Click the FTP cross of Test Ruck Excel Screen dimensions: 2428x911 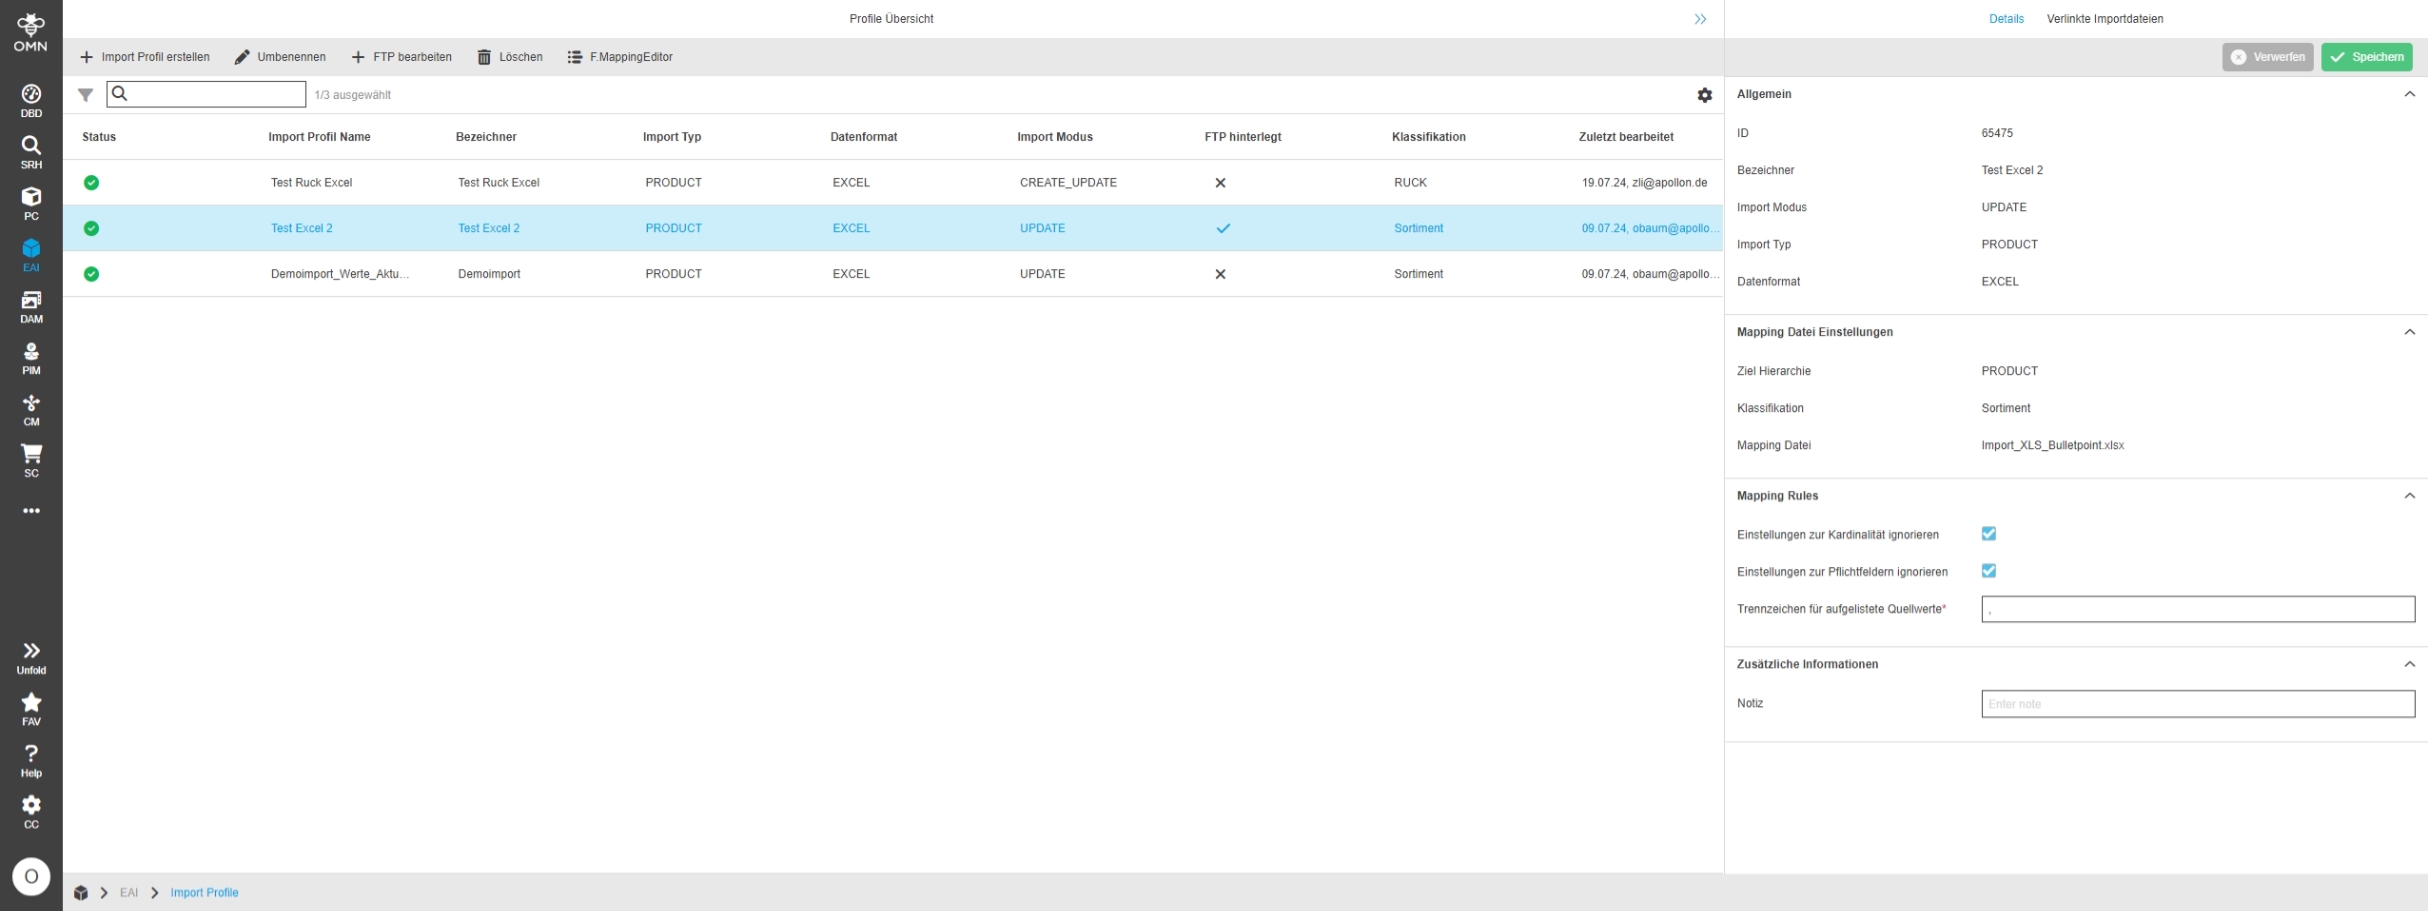point(1220,183)
